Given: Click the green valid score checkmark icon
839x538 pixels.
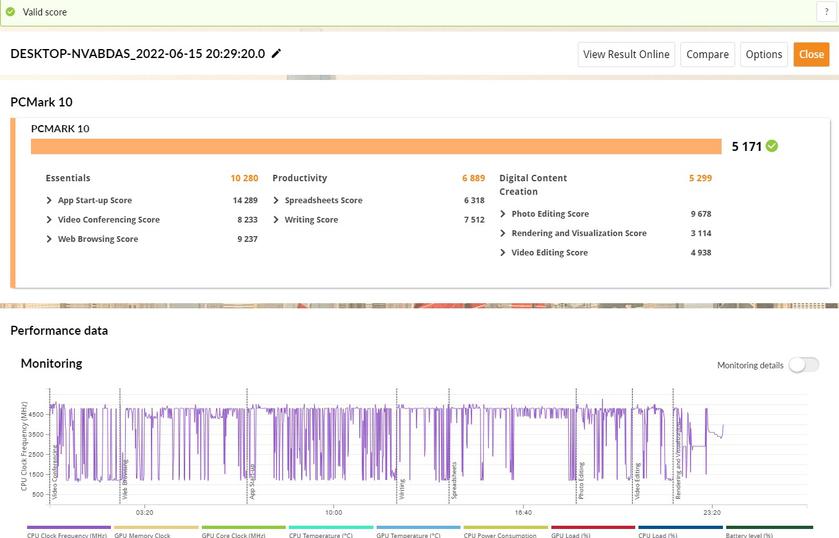Looking at the screenshot, I should [11, 10].
